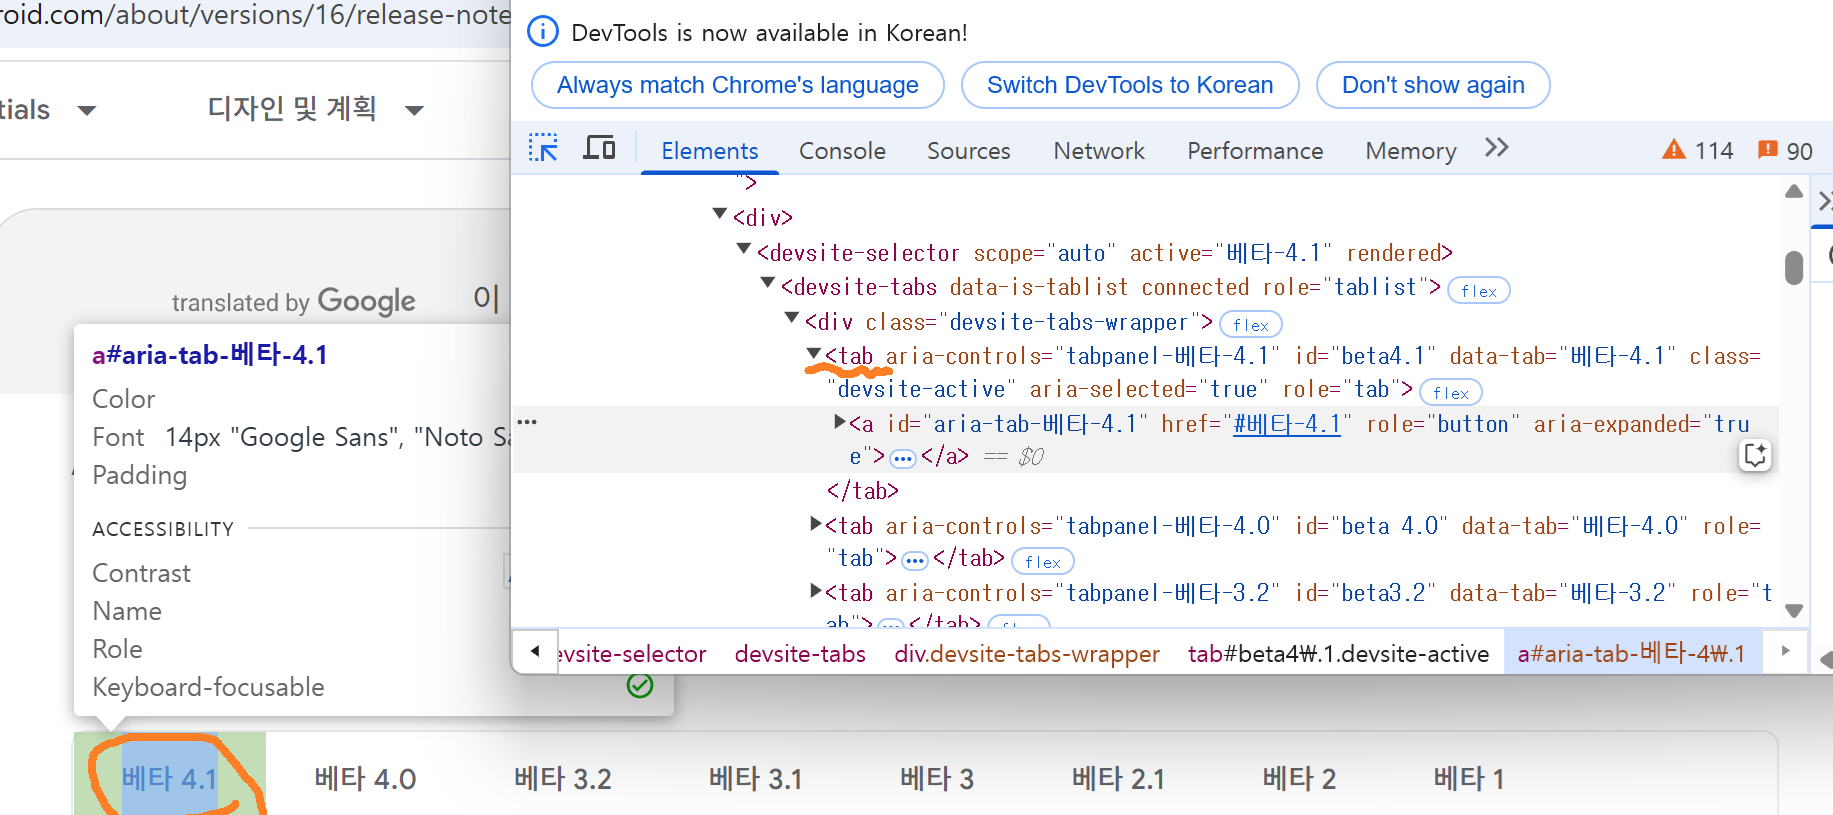The height and width of the screenshot is (815, 1833).
Task: Select the 베타 4.1 page tab
Action: click(x=170, y=779)
